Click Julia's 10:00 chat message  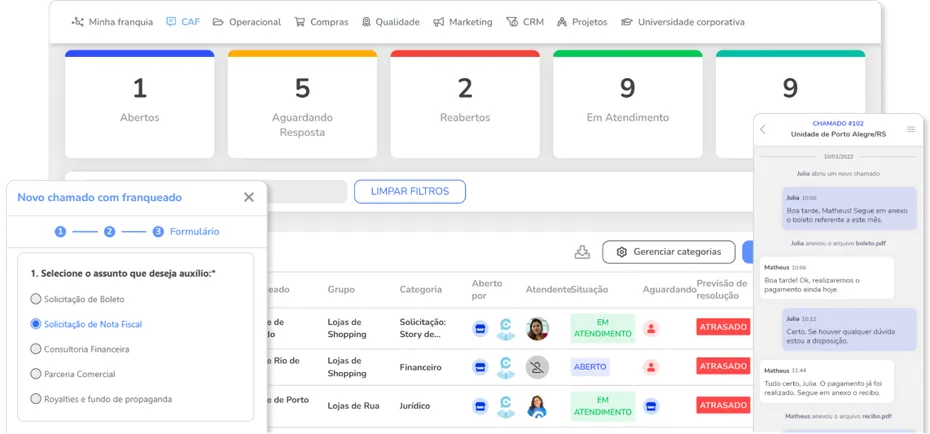[849, 209]
